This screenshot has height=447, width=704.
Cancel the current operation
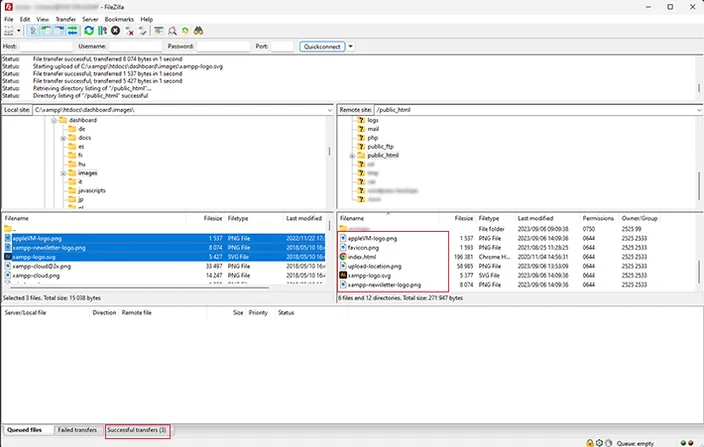pyautogui.click(x=115, y=31)
